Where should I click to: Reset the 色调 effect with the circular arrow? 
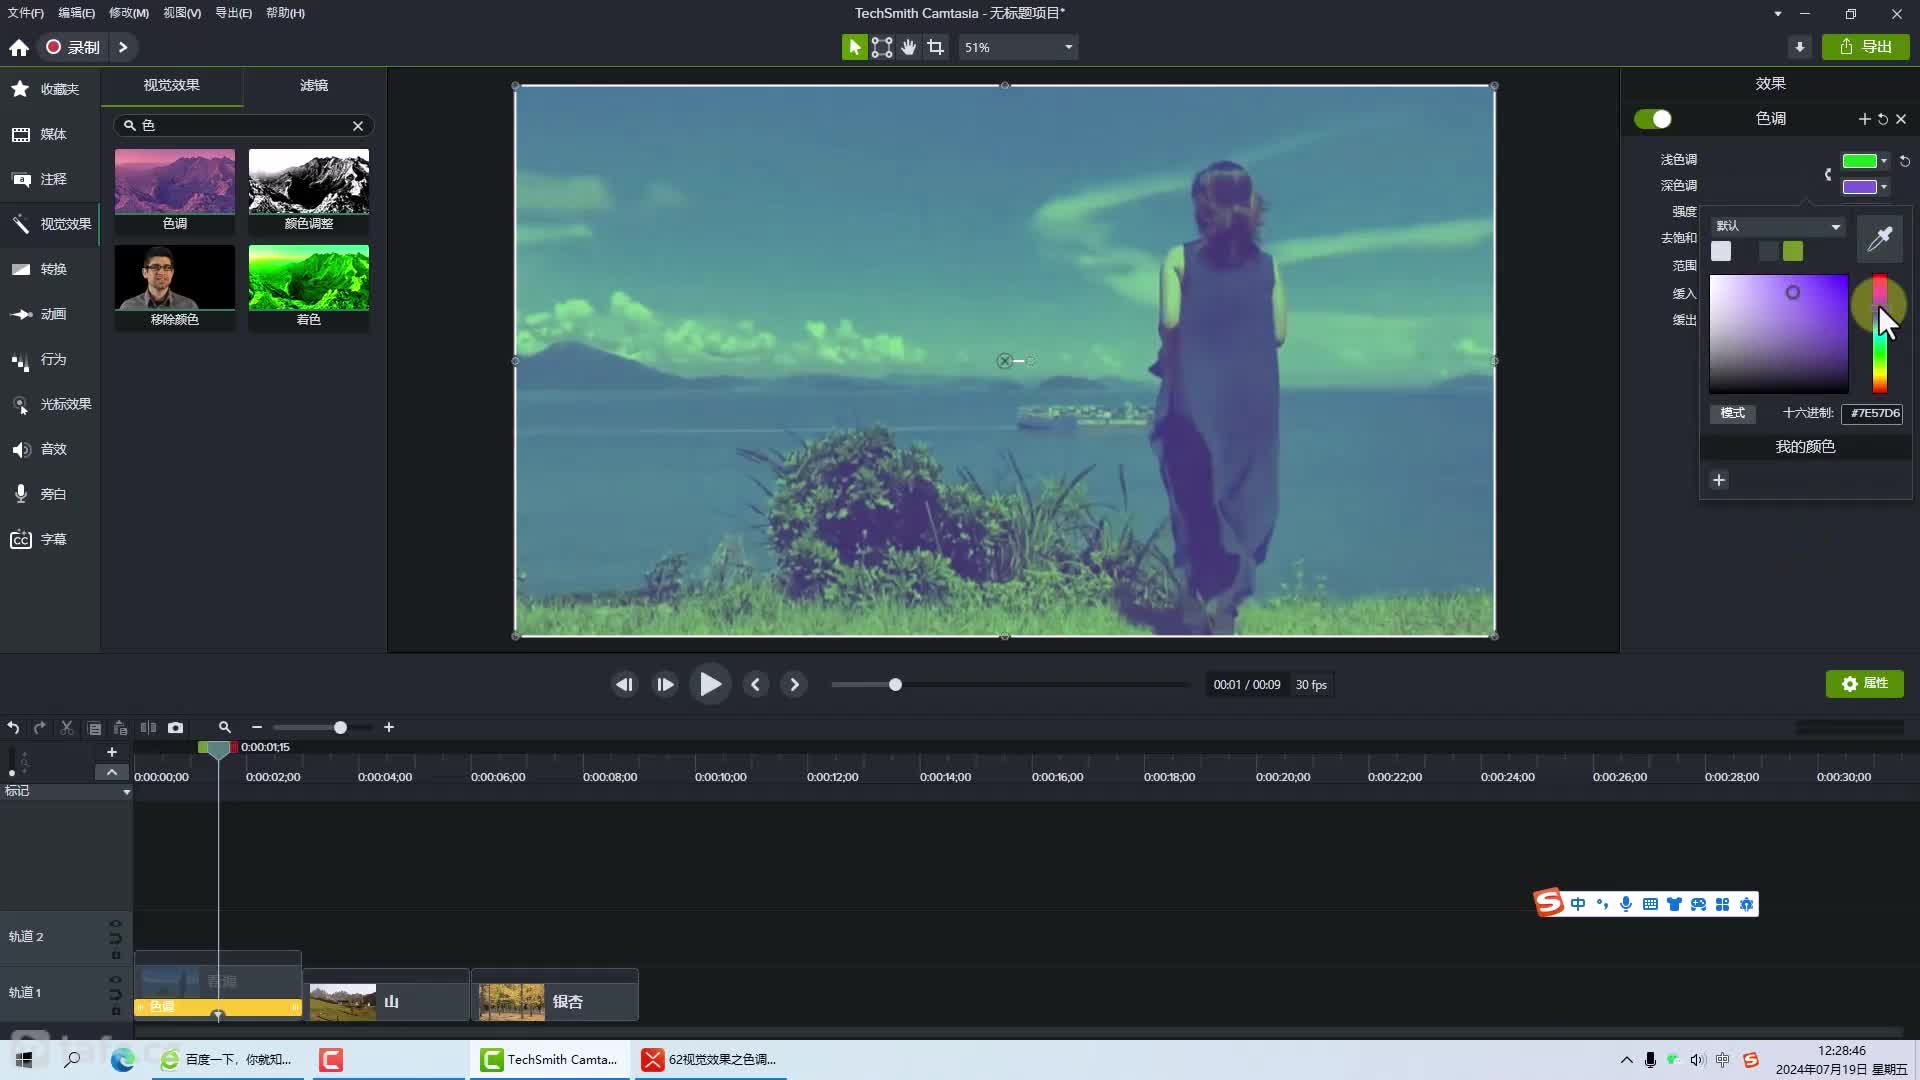(1883, 119)
